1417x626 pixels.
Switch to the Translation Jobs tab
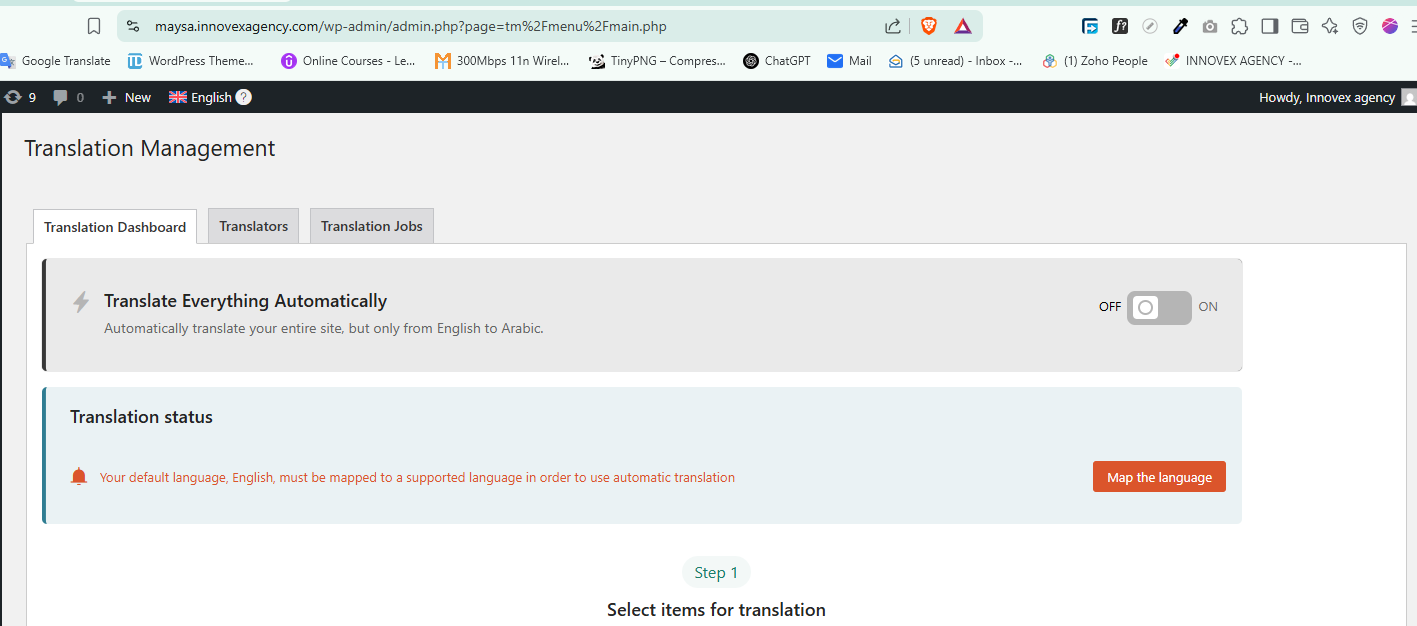[372, 226]
